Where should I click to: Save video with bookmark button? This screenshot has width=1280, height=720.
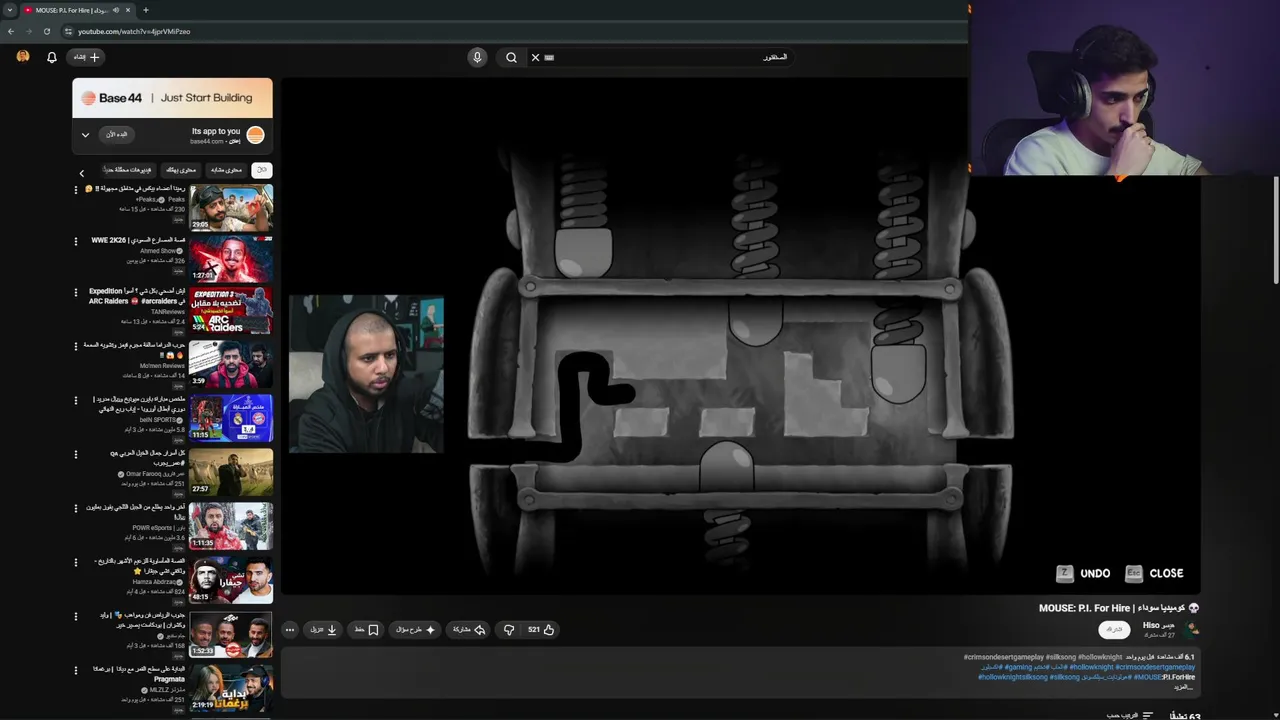366,630
